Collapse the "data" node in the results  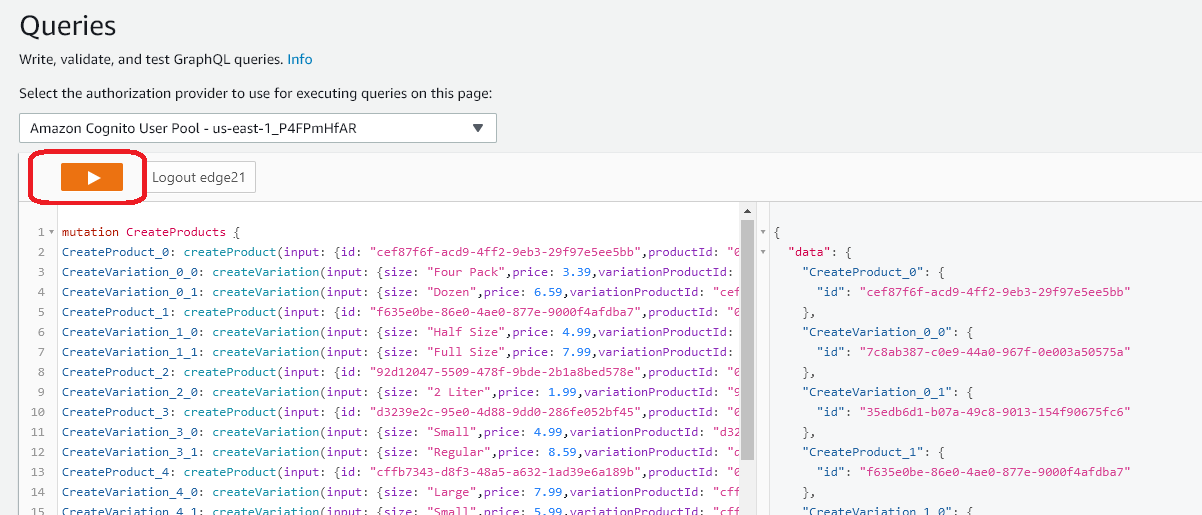tap(764, 252)
